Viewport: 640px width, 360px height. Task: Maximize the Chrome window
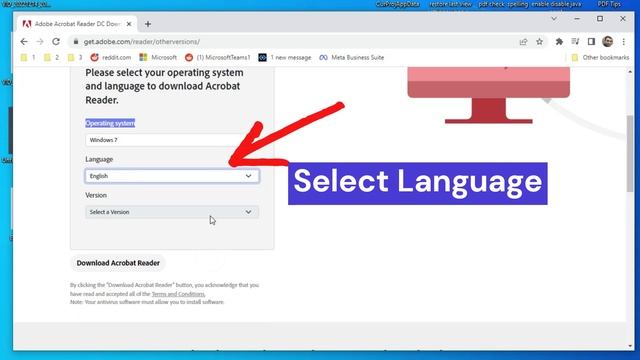click(x=600, y=19)
